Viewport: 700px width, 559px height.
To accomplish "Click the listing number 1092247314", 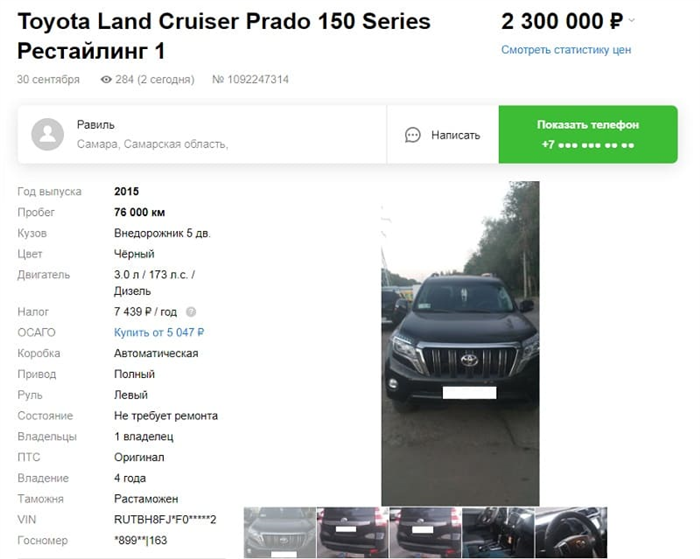I will 250,79.
